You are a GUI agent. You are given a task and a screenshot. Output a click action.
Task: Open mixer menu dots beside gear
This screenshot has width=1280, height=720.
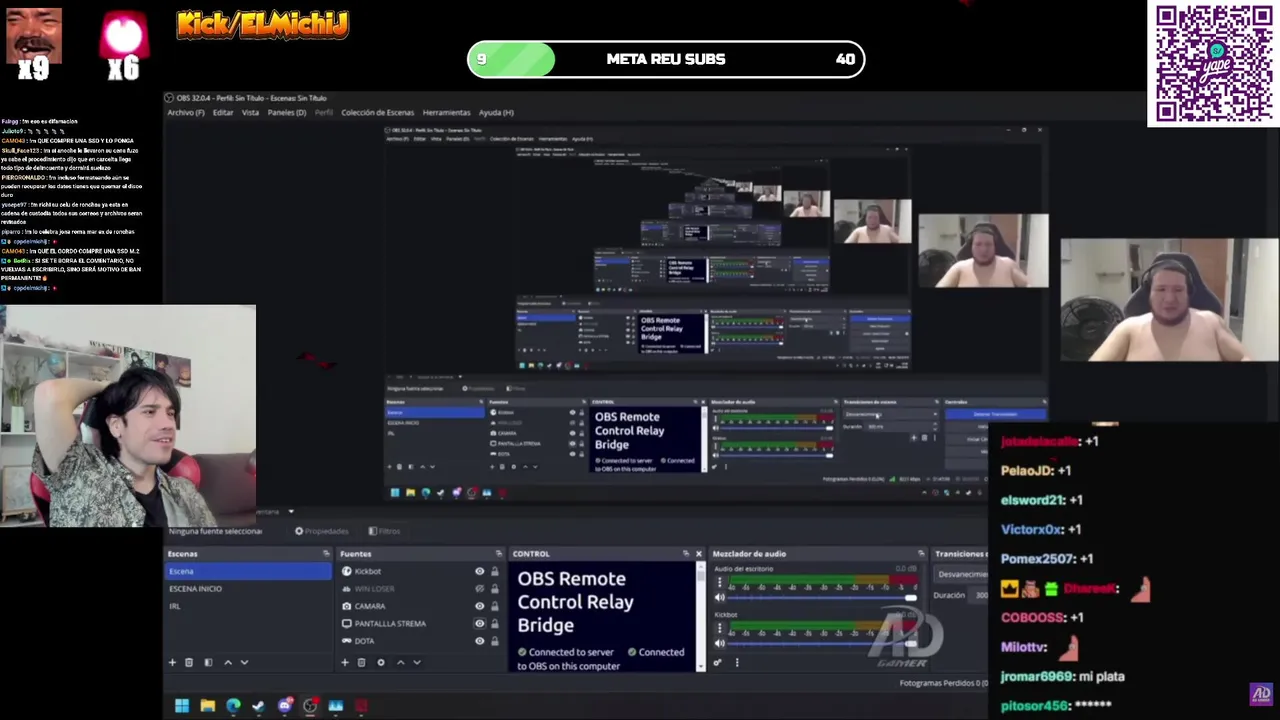tap(737, 662)
